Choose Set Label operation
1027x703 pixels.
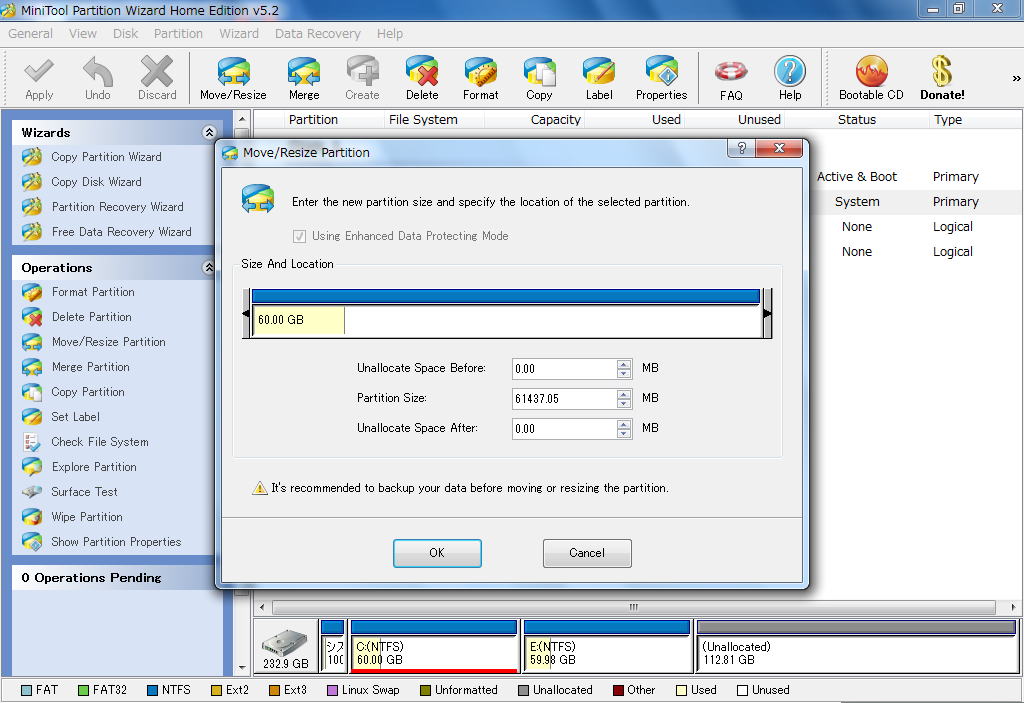pyautogui.click(x=75, y=417)
